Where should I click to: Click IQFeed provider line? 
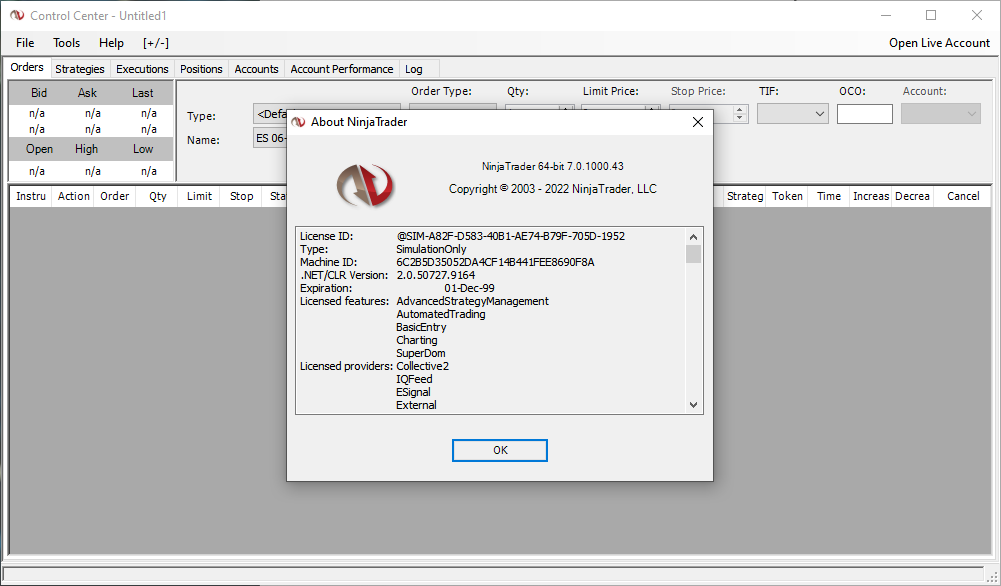tap(414, 379)
